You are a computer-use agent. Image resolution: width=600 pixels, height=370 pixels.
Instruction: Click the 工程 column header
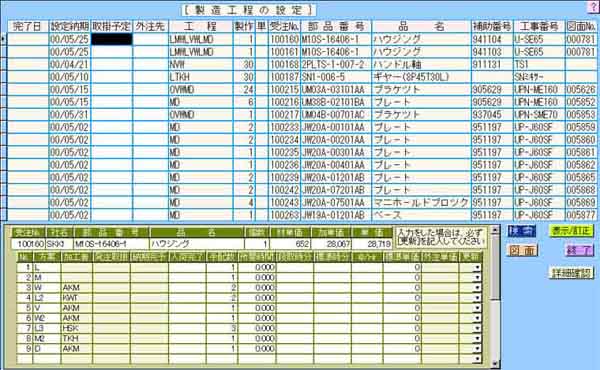[x=201, y=26]
